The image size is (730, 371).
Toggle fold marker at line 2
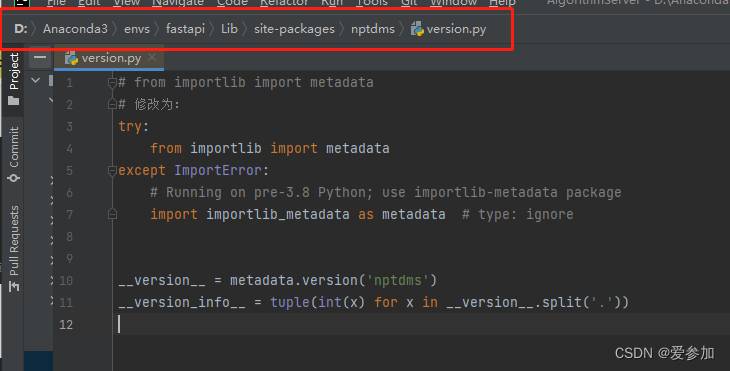(112, 104)
